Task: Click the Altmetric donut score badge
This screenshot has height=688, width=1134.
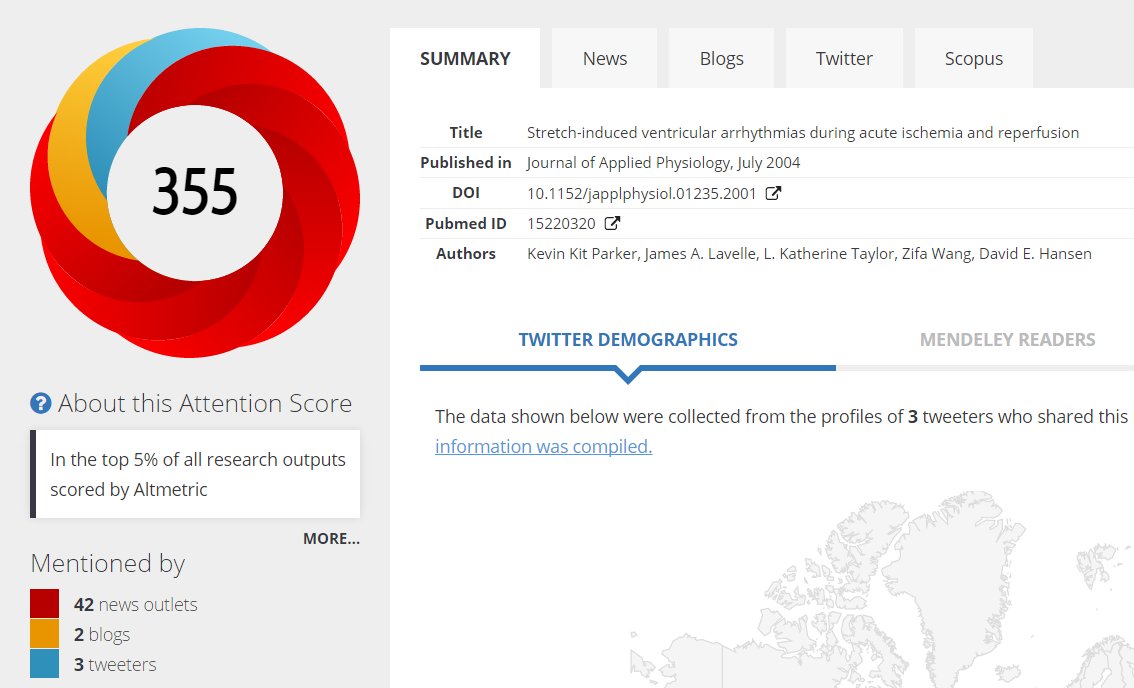Action: [195, 192]
